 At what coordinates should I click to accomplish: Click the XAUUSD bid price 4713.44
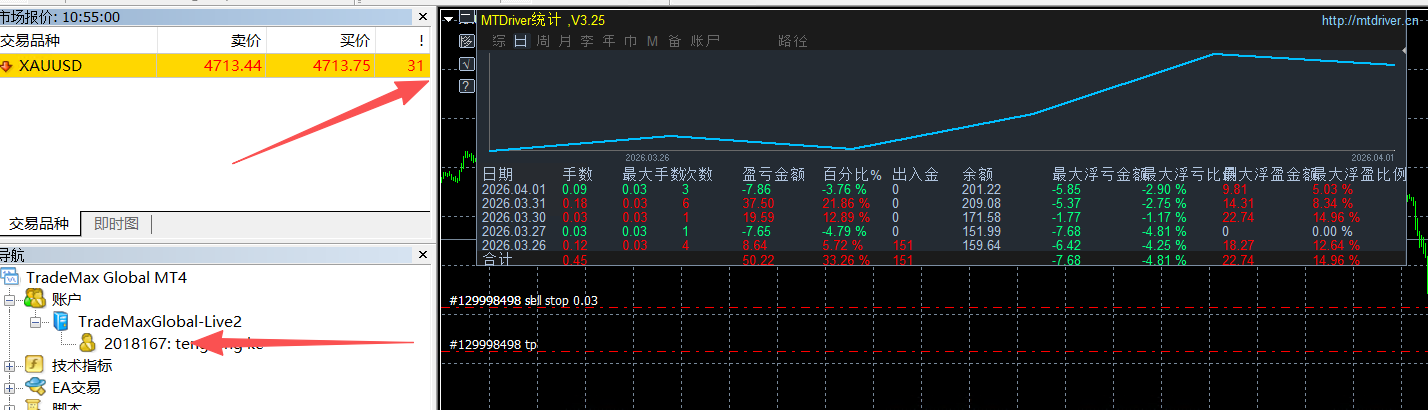click(232, 66)
